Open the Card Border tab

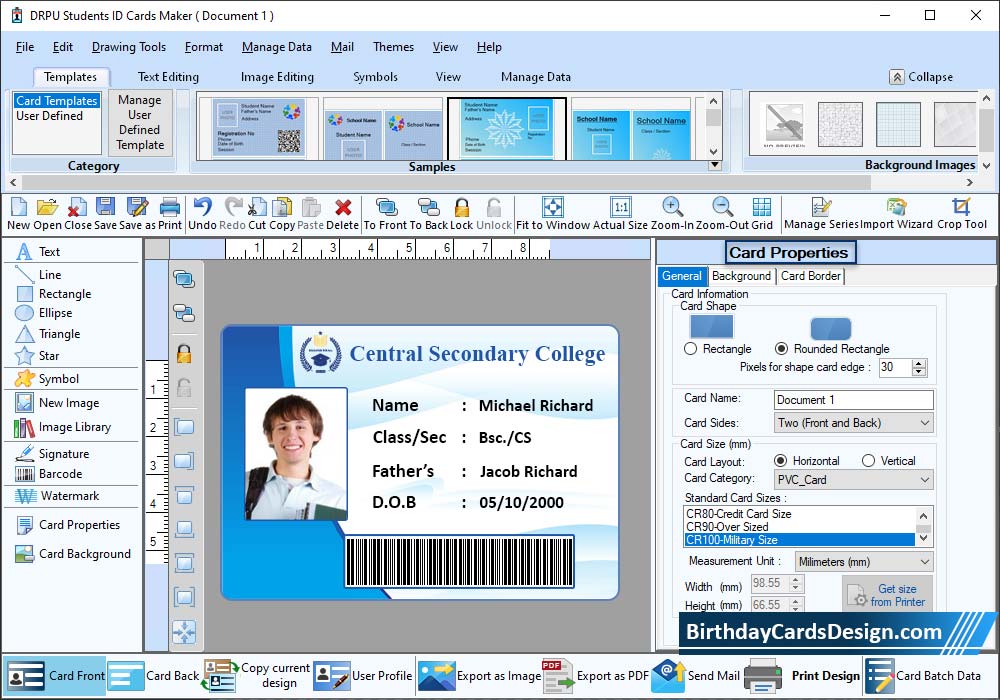coord(811,276)
